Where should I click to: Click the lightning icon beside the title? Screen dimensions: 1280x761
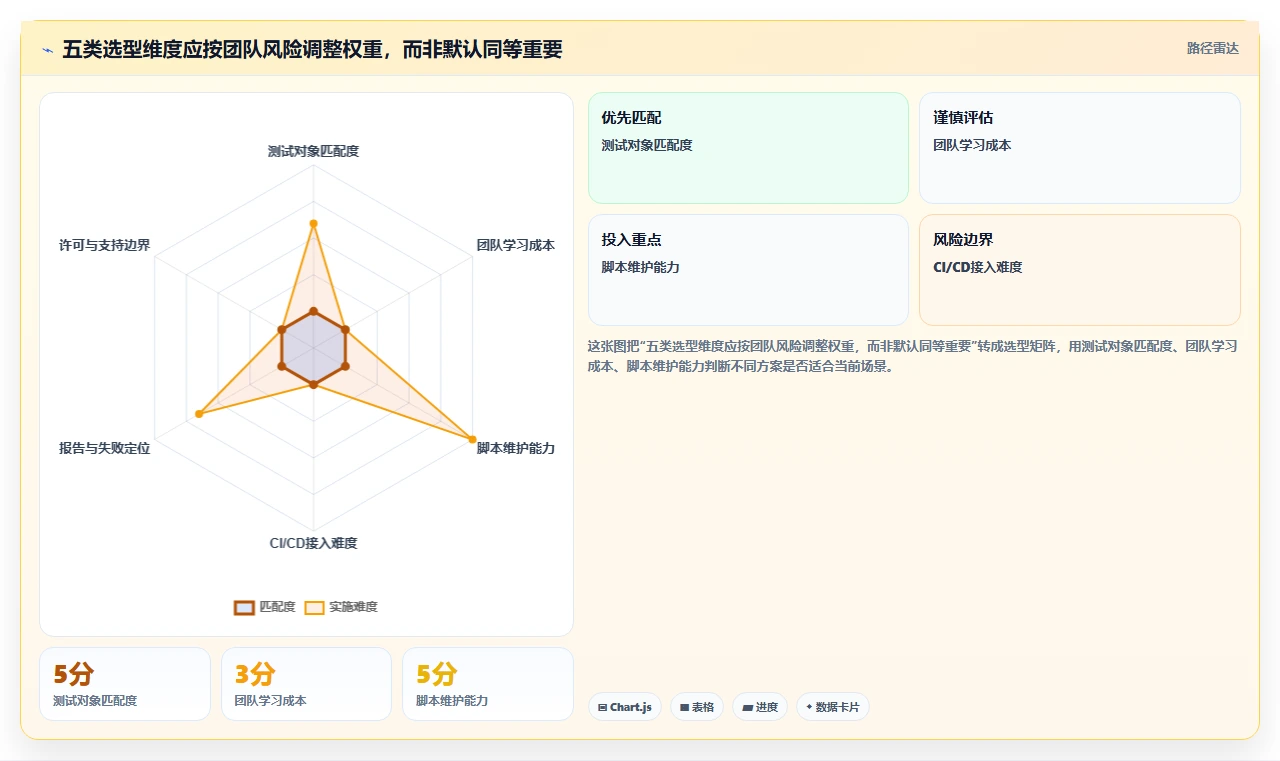tap(48, 49)
